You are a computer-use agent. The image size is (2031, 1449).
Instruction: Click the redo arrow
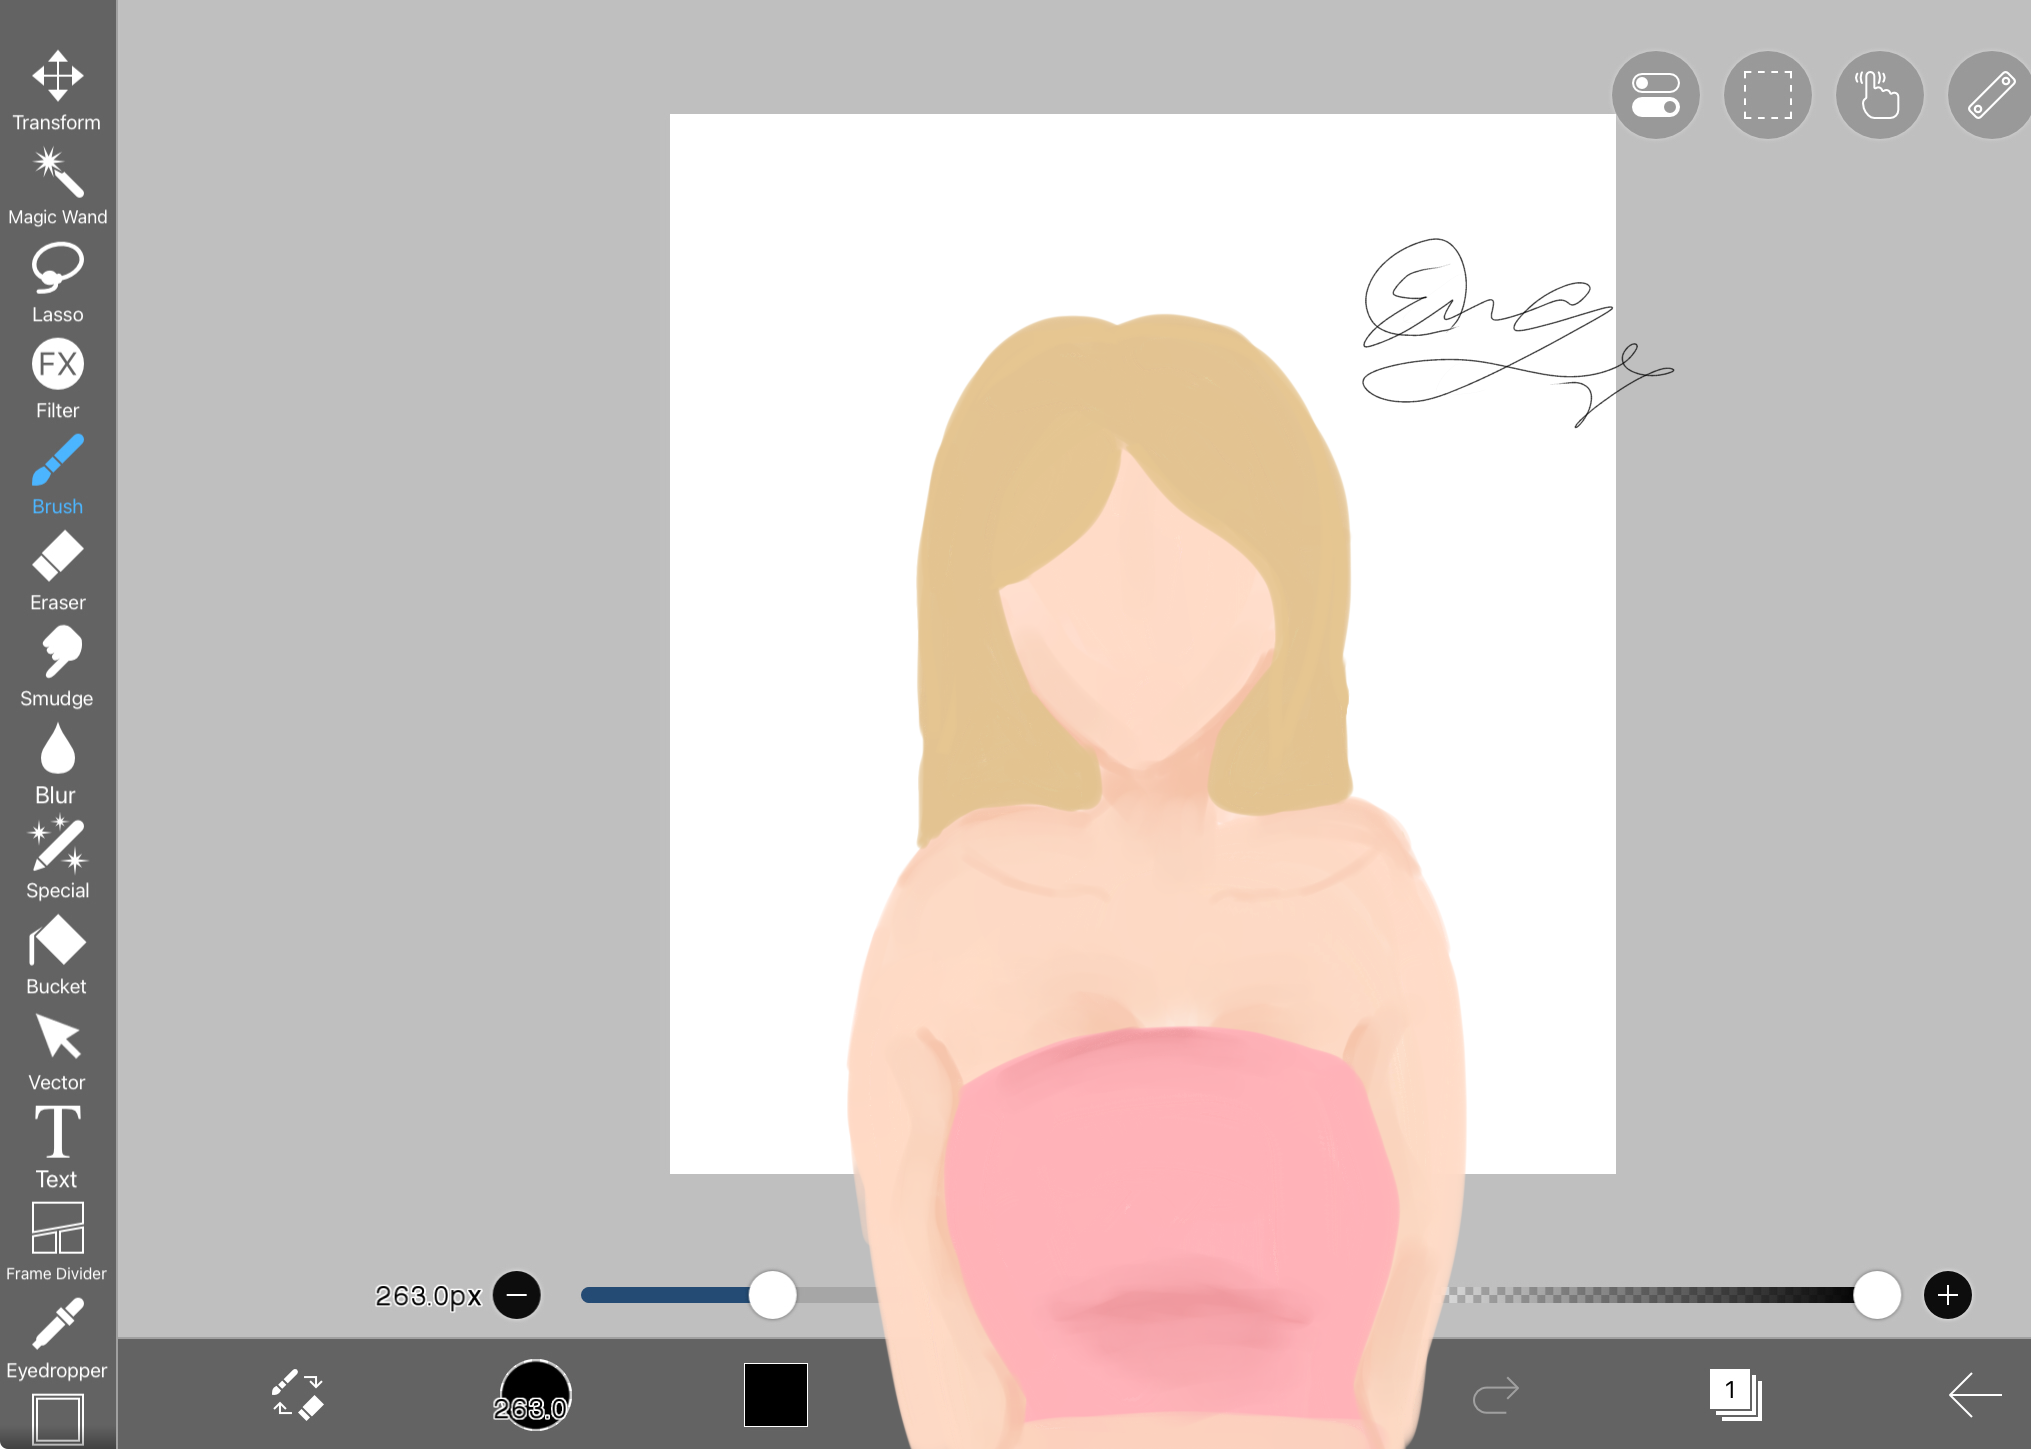(1496, 1395)
